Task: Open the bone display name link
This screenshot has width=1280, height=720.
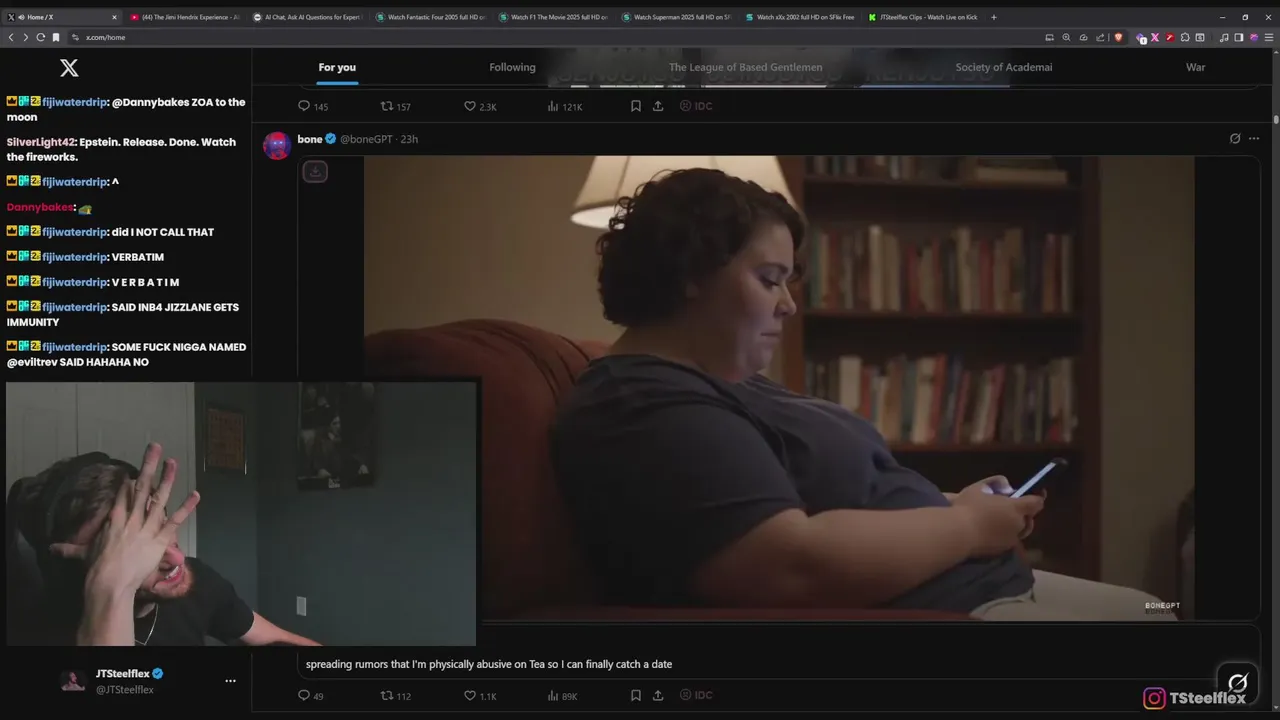Action: (310, 139)
